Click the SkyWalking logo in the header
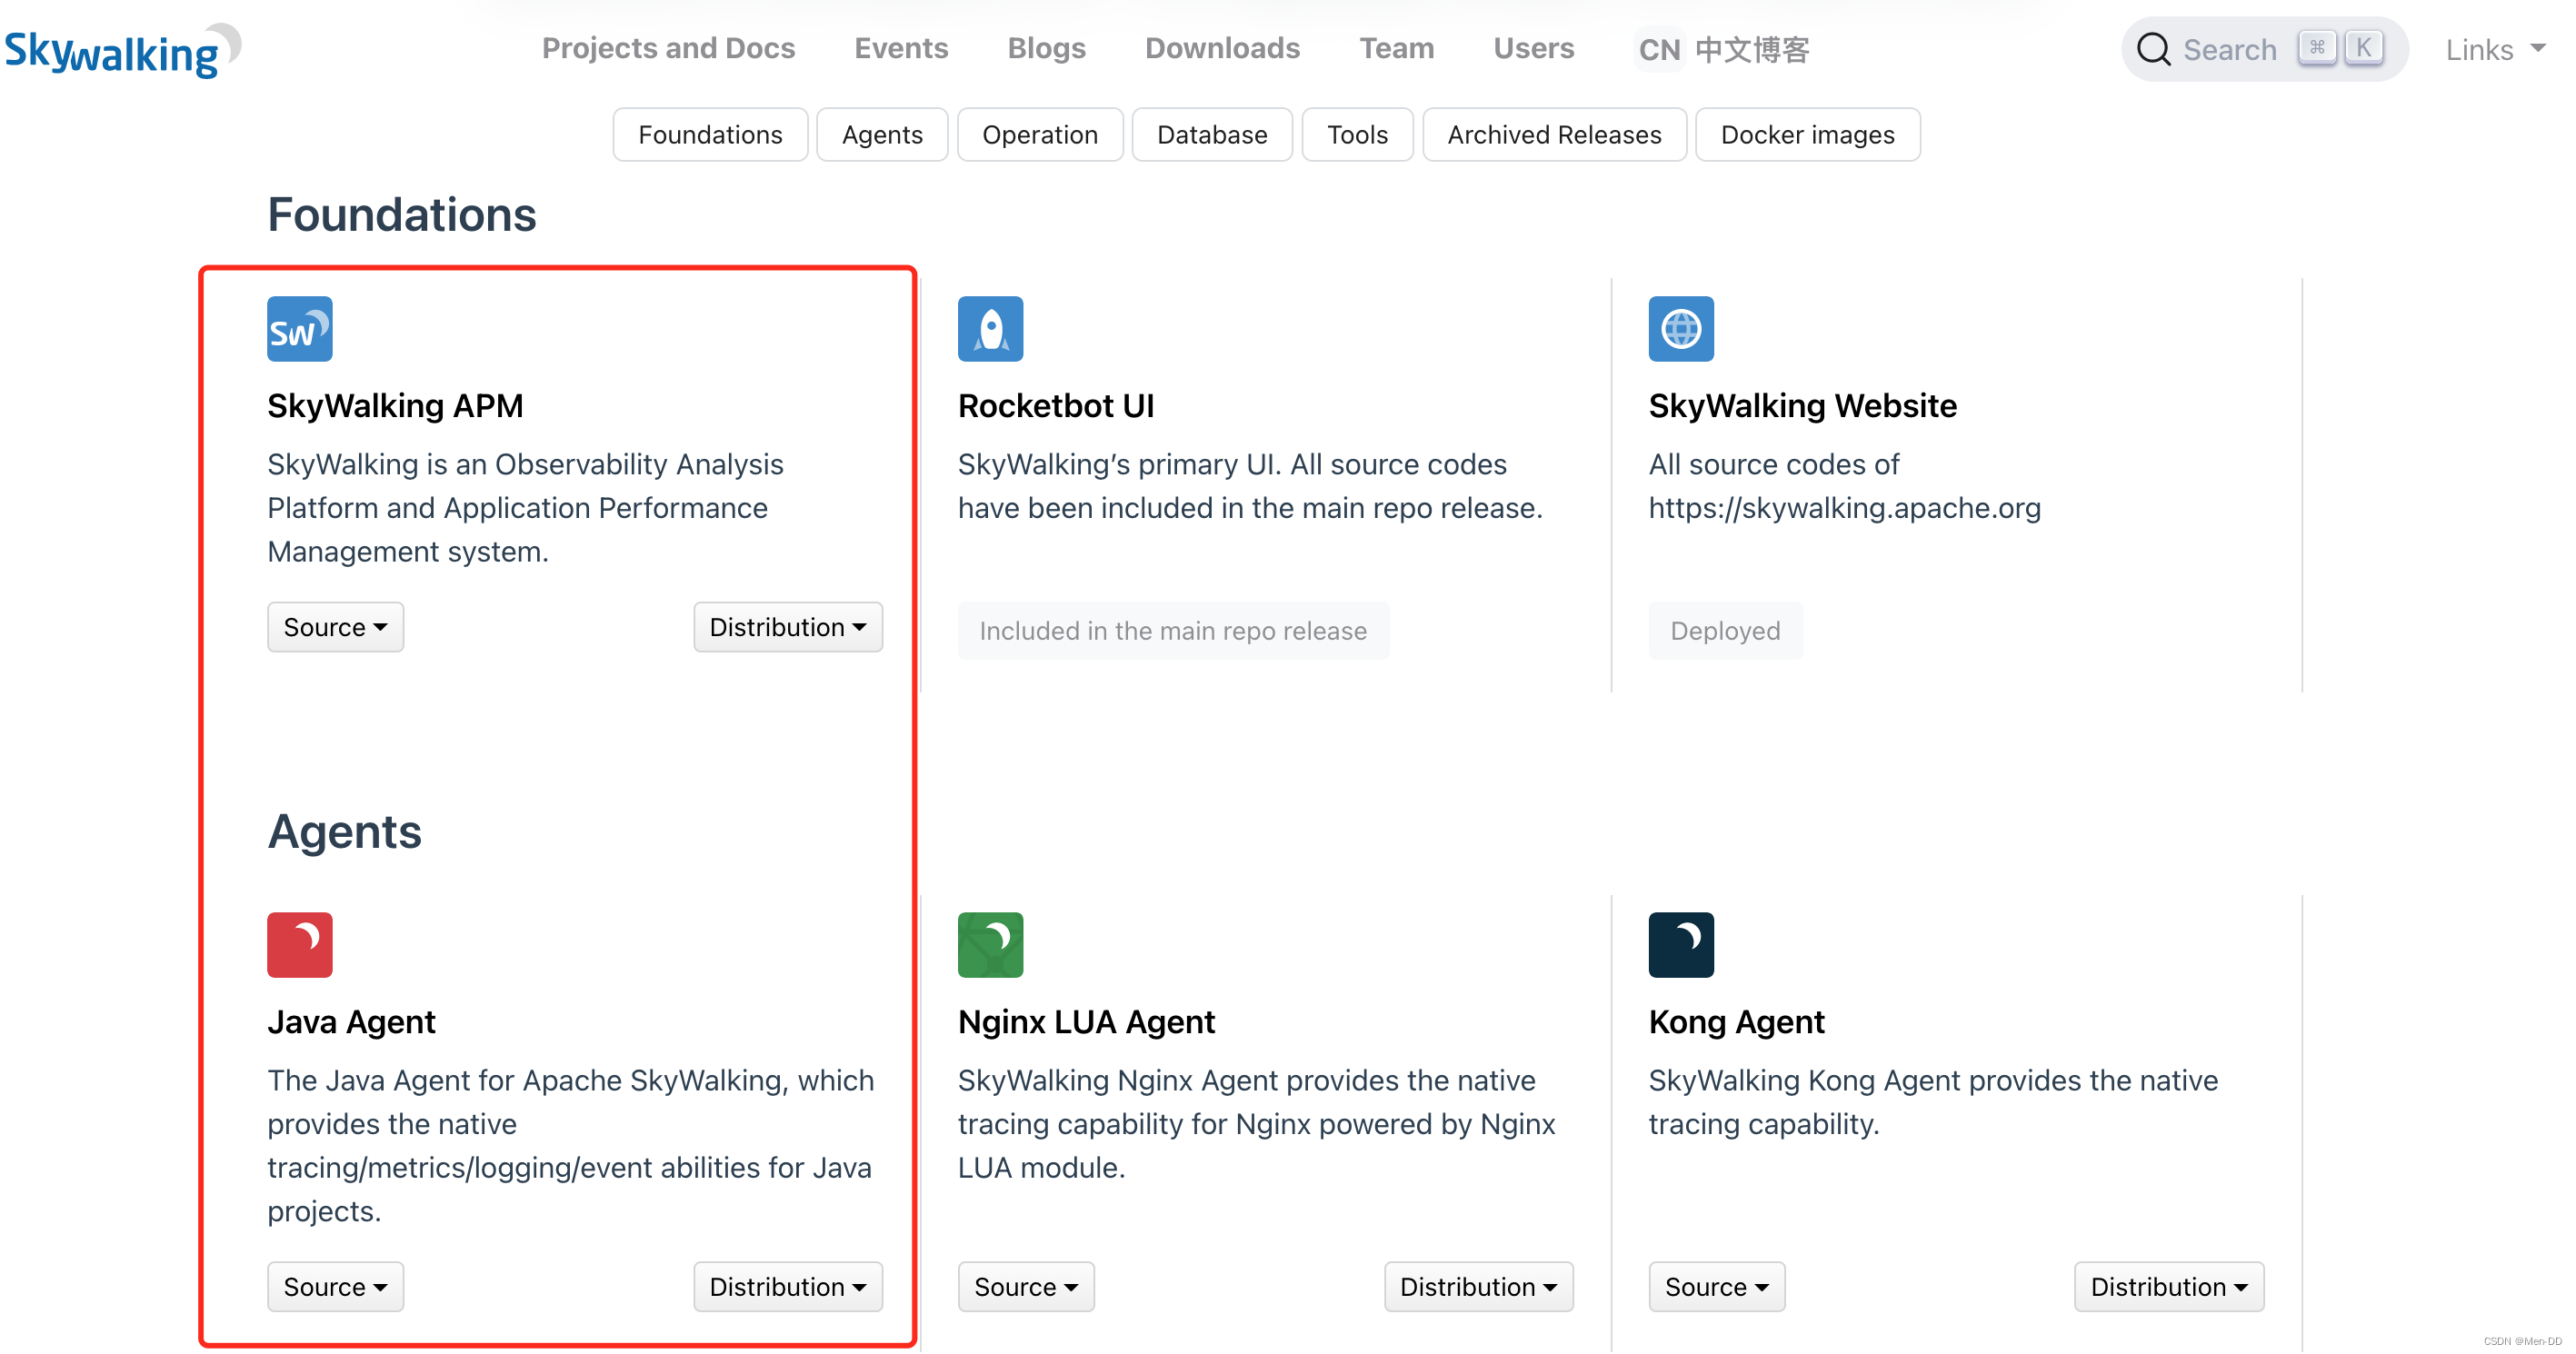 [x=122, y=50]
